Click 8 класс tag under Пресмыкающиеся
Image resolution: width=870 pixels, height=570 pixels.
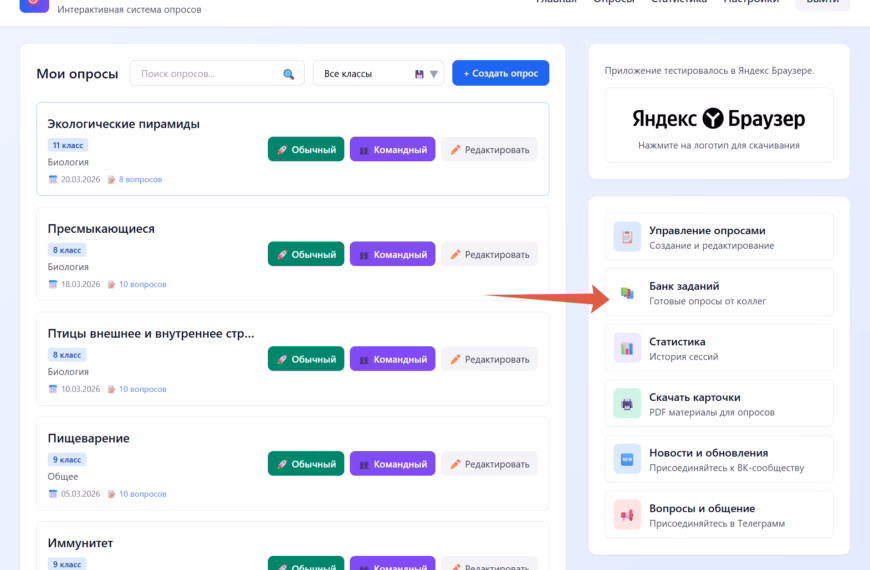point(67,250)
